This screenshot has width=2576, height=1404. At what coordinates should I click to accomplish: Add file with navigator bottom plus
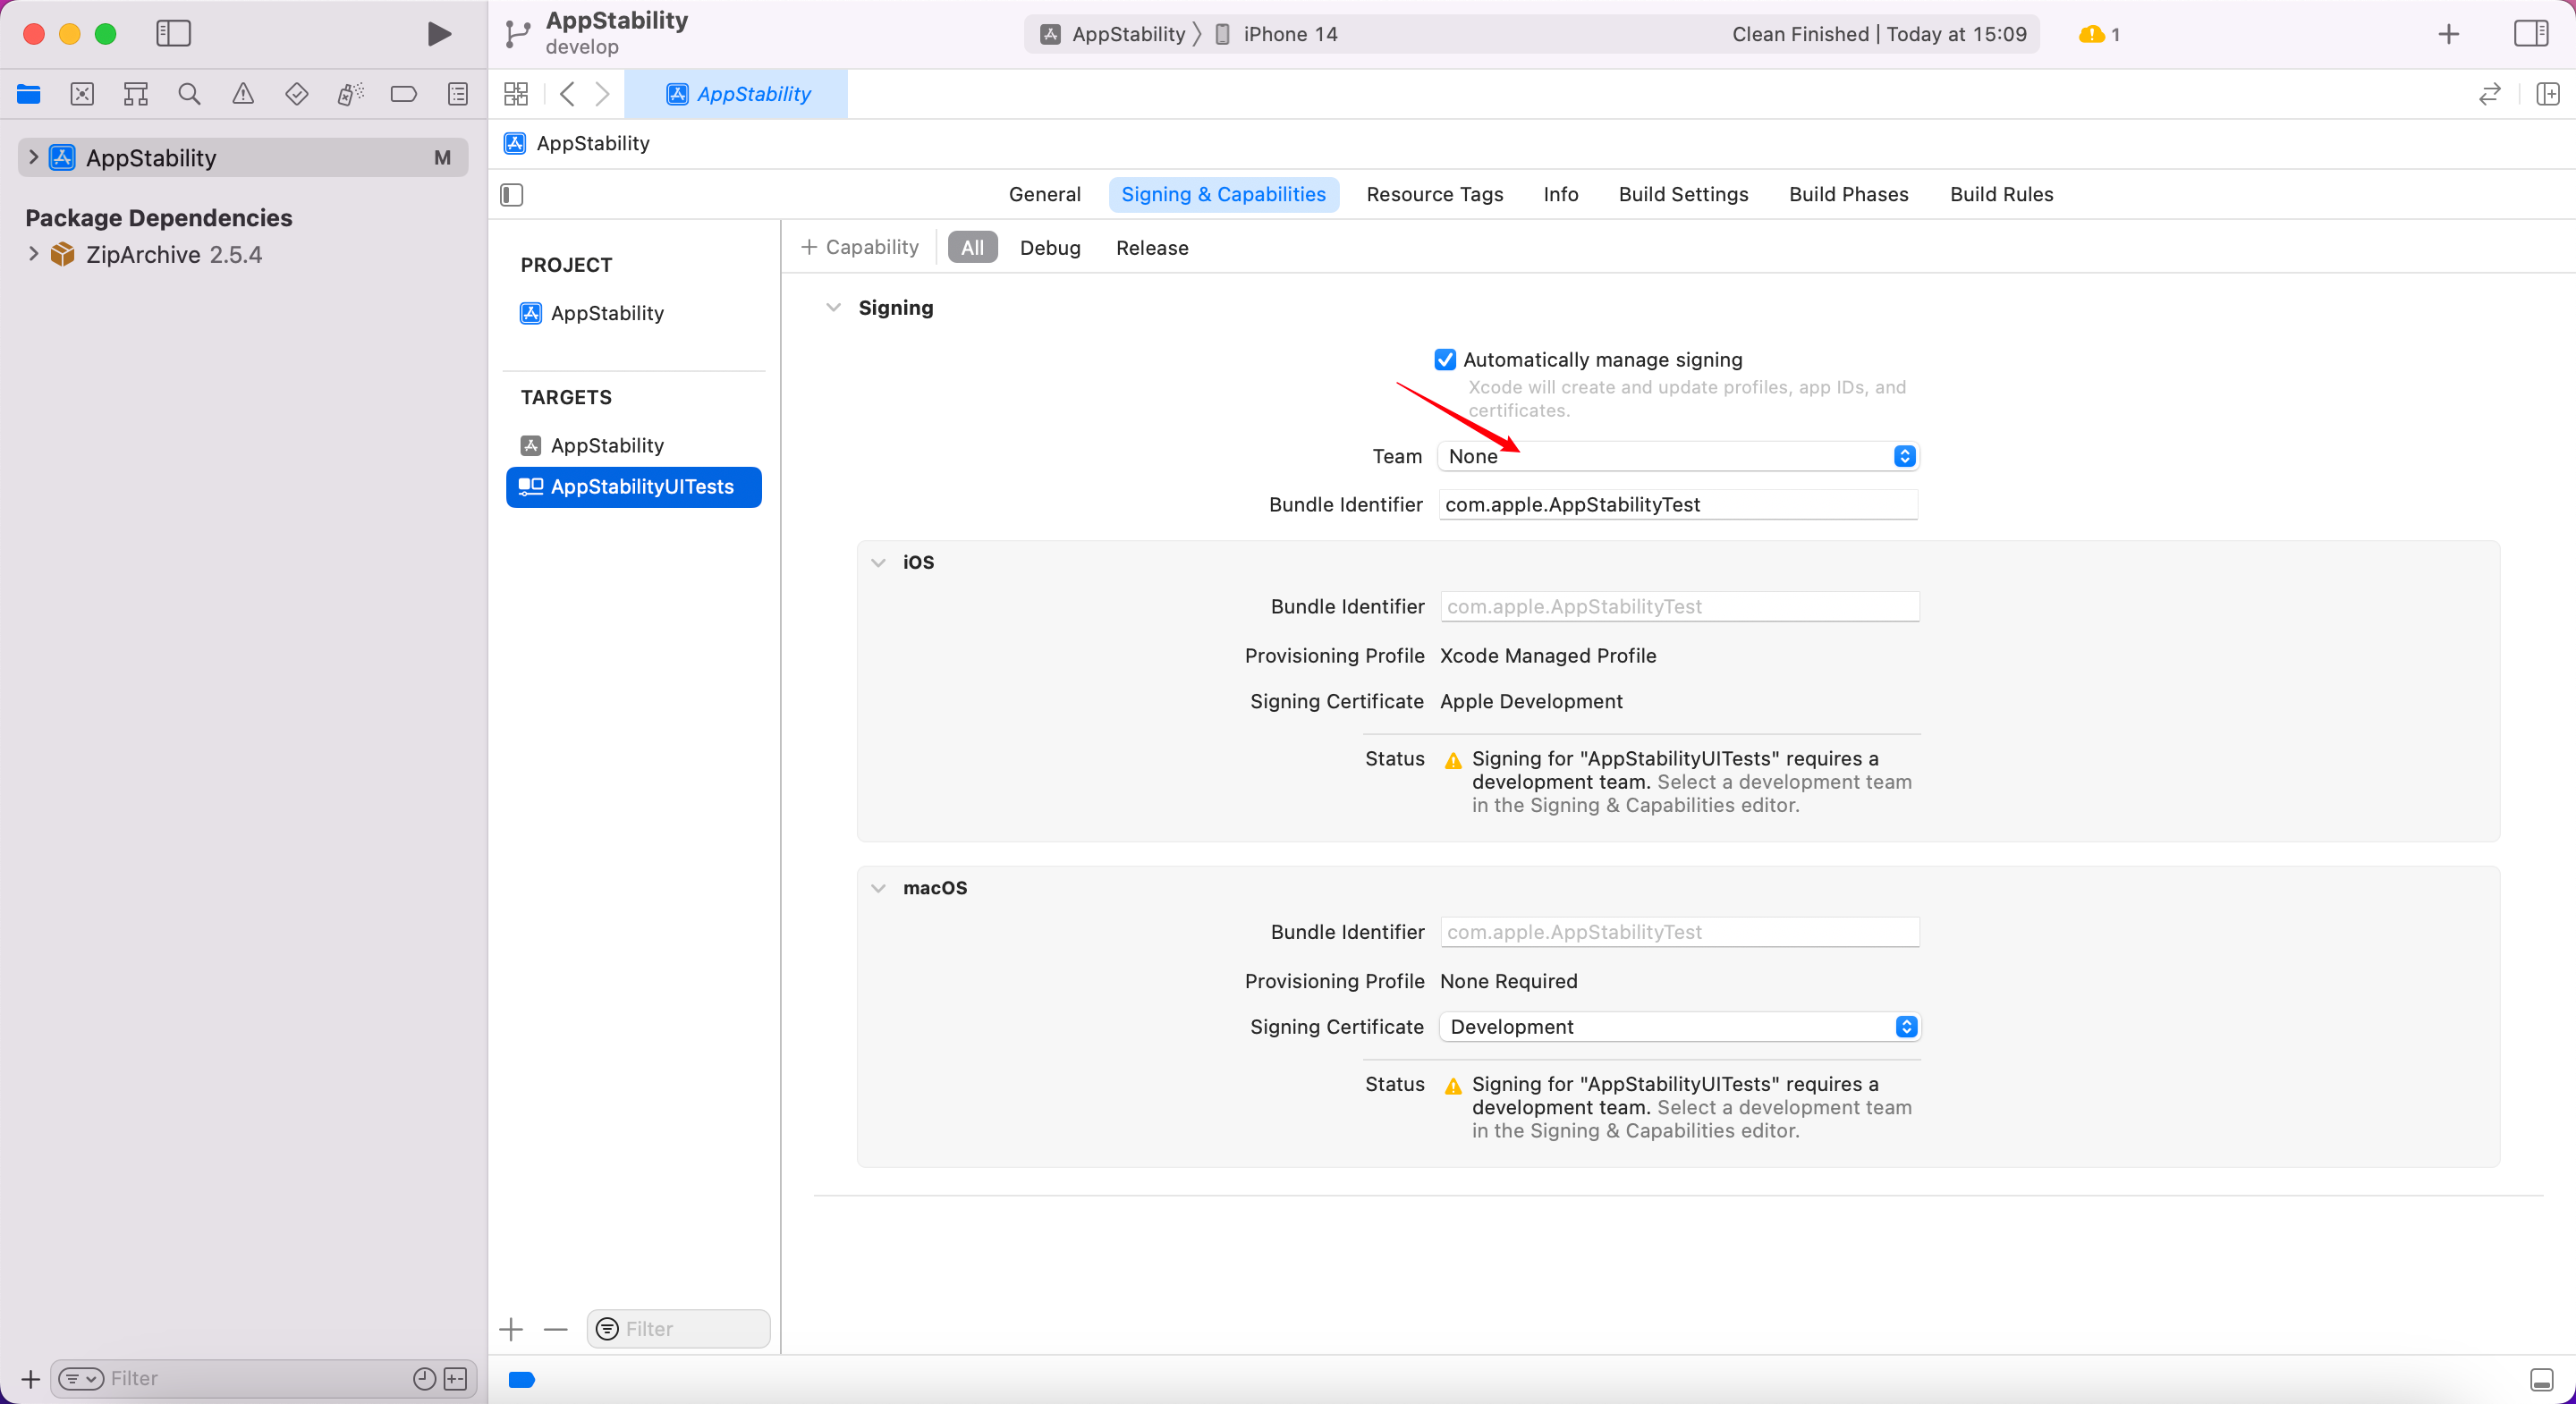pyautogui.click(x=30, y=1379)
